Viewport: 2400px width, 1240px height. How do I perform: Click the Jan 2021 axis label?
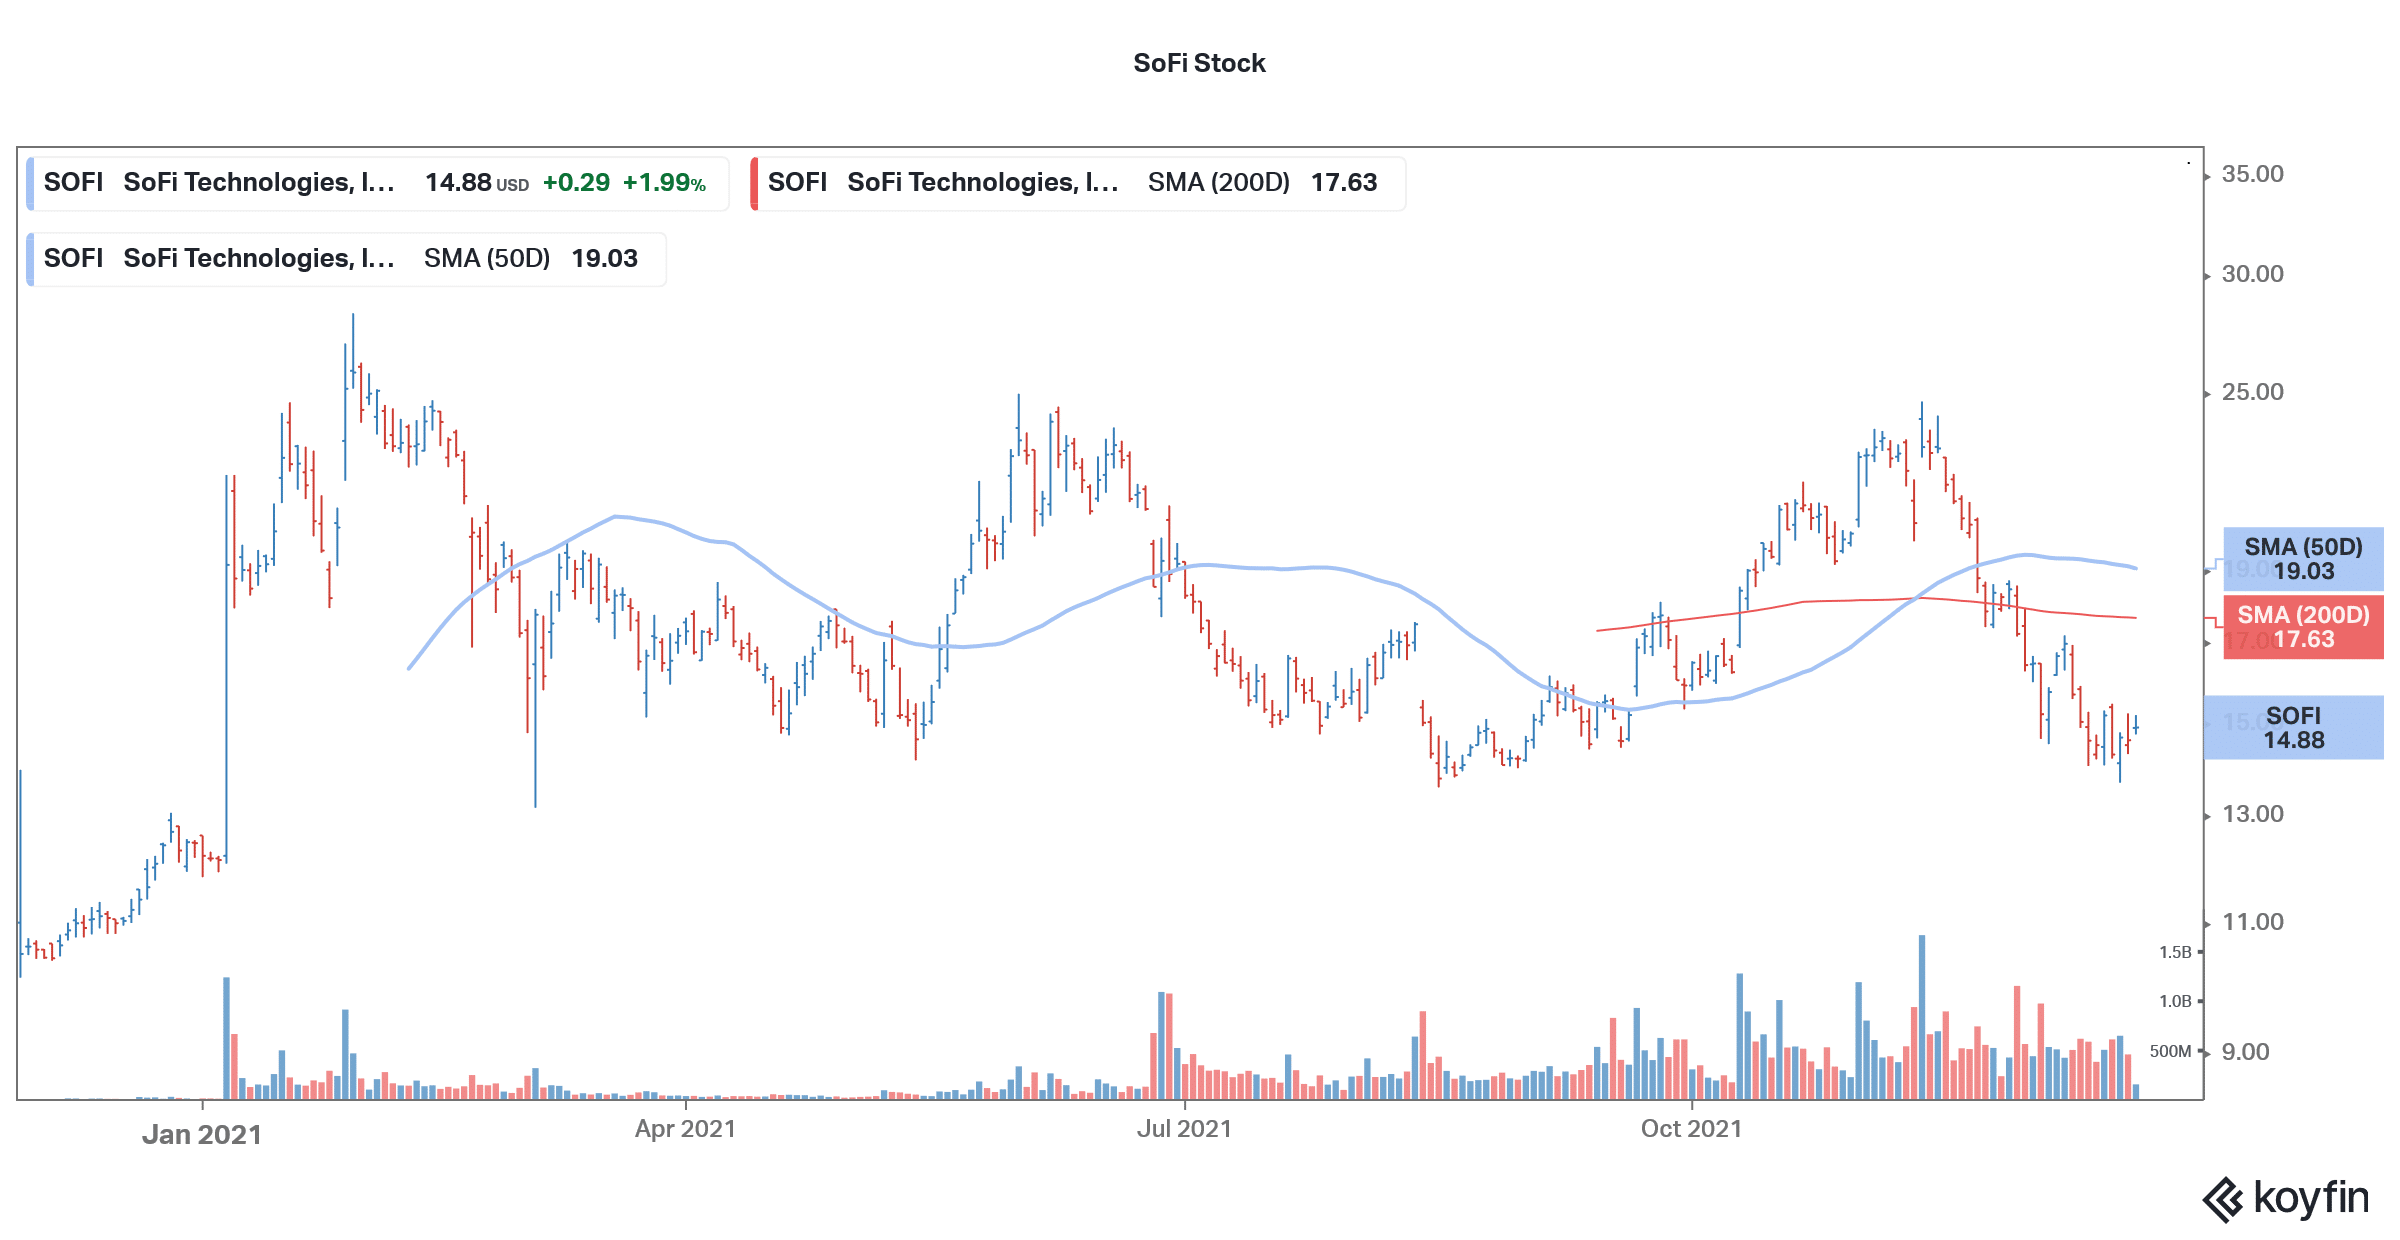(201, 1134)
